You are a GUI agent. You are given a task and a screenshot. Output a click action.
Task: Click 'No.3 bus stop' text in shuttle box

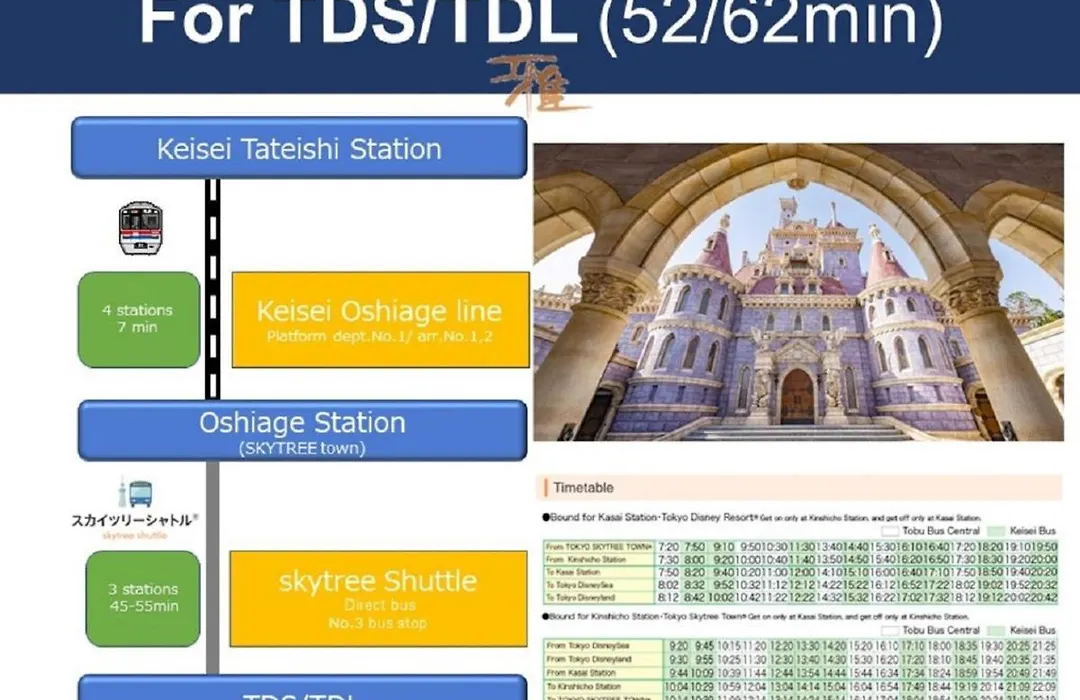(x=378, y=624)
